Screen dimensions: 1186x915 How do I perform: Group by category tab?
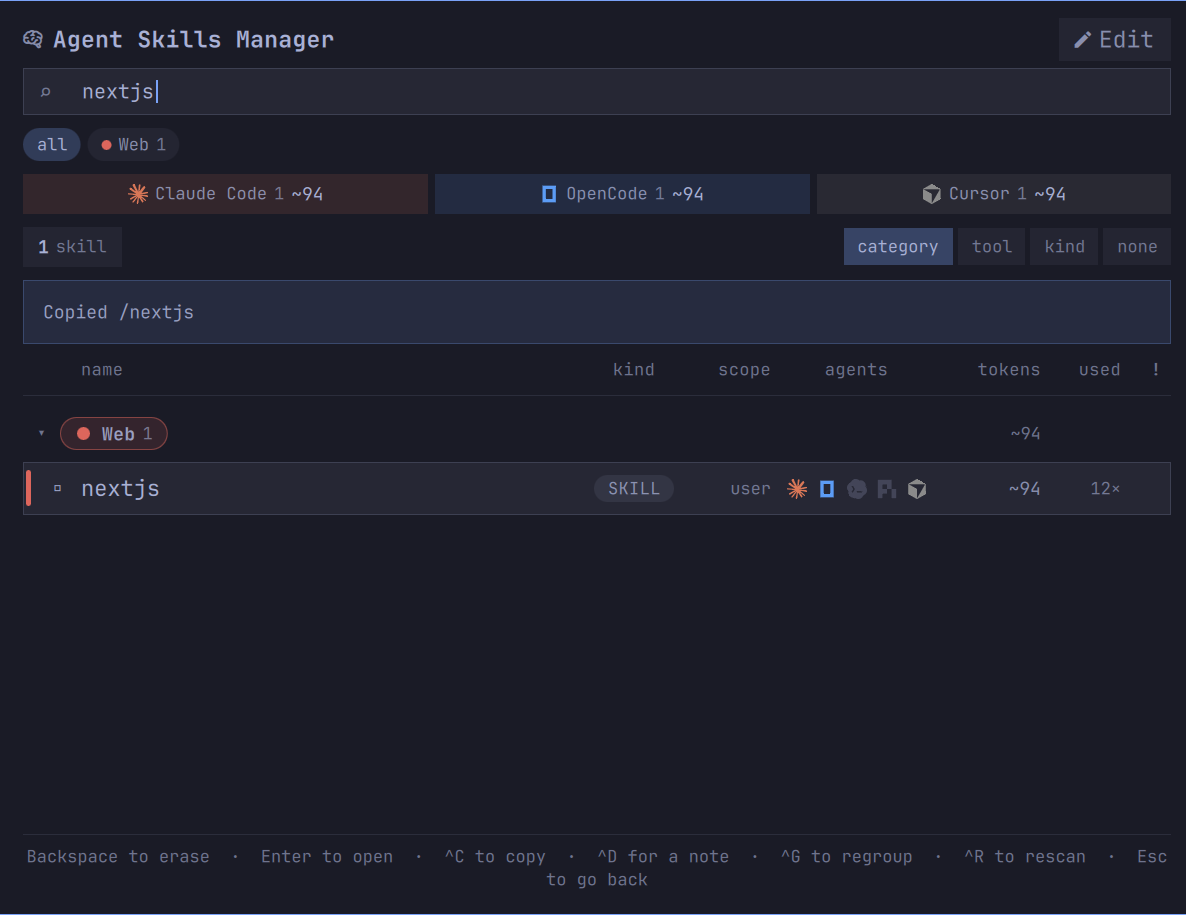pyautogui.click(x=898, y=247)
